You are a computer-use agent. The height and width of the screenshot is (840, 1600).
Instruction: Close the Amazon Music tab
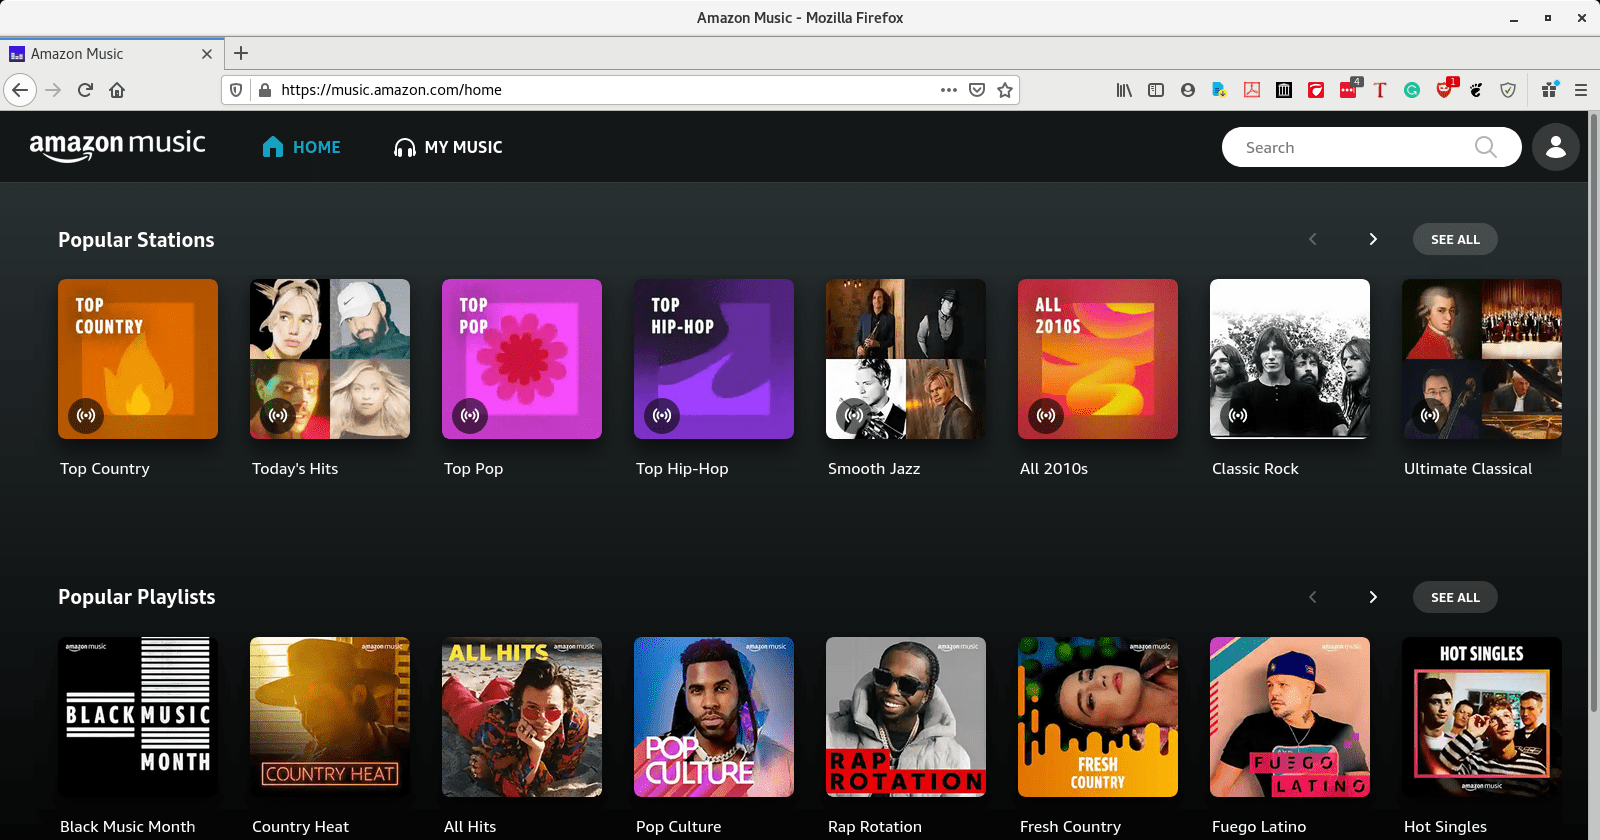click(207, 54)
